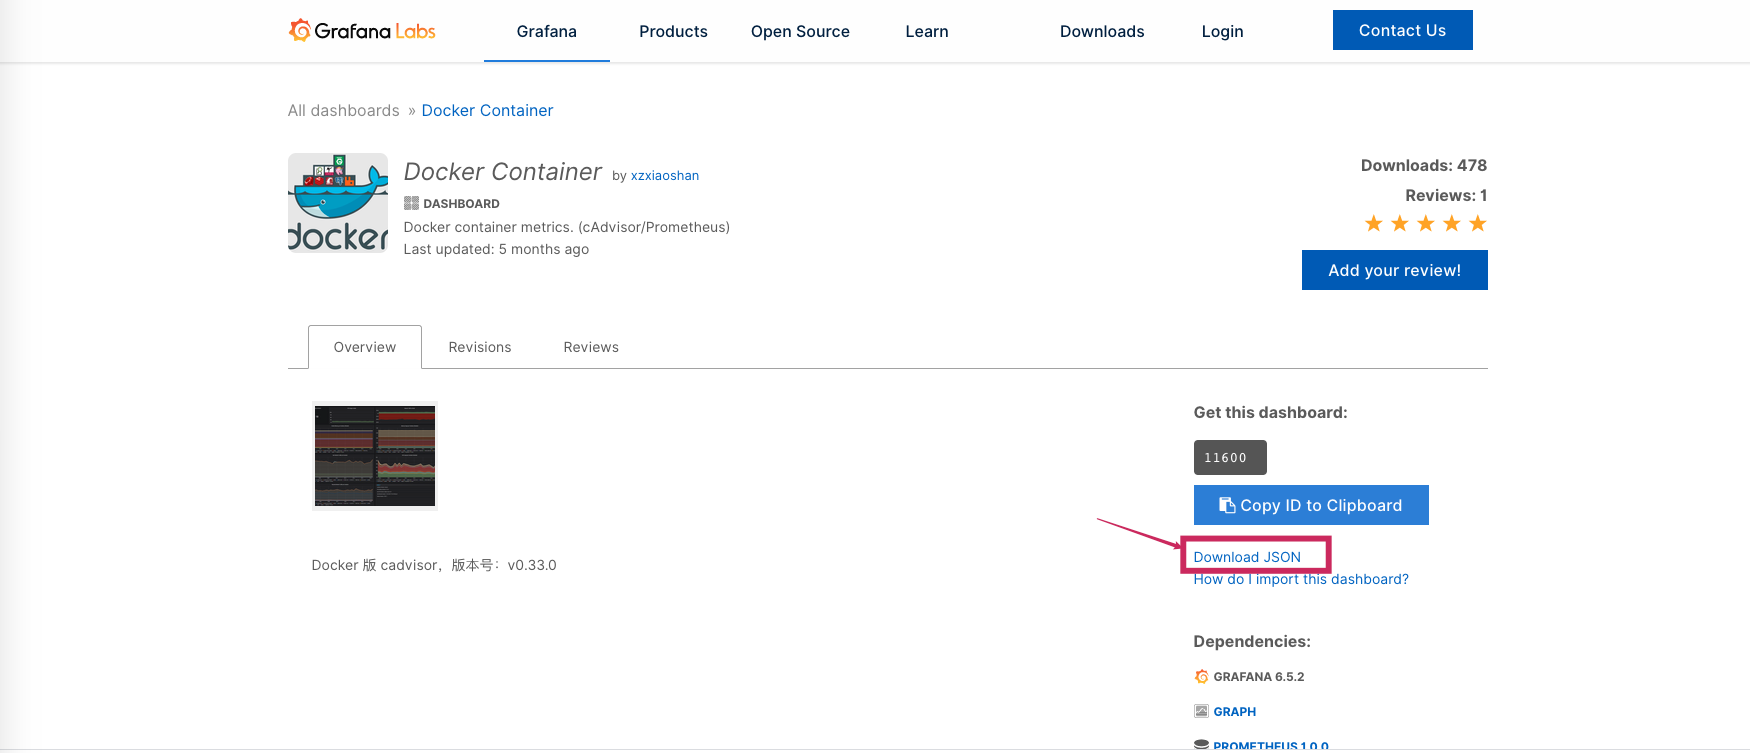Click the Docker whale dashboard logo

point(338,203)
